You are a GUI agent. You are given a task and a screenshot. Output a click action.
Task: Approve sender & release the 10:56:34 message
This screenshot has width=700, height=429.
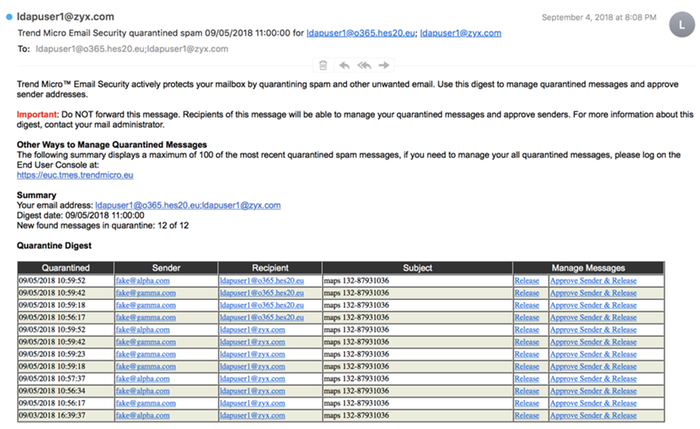click(x=593, y=390)
